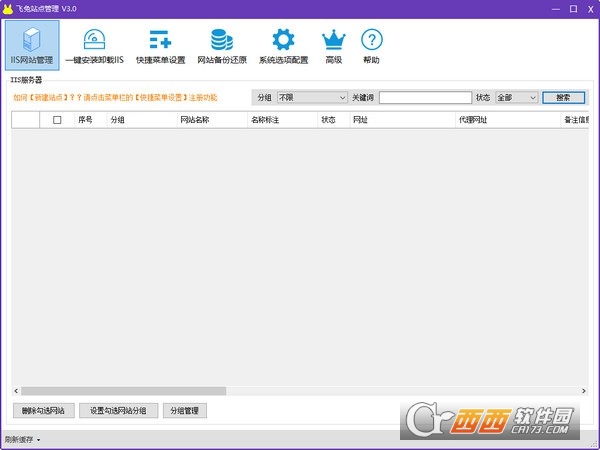The height and width of the screenshot is (450, 600).
Task: Click 设置勾选网站分组 button
Action: (118, 410)
